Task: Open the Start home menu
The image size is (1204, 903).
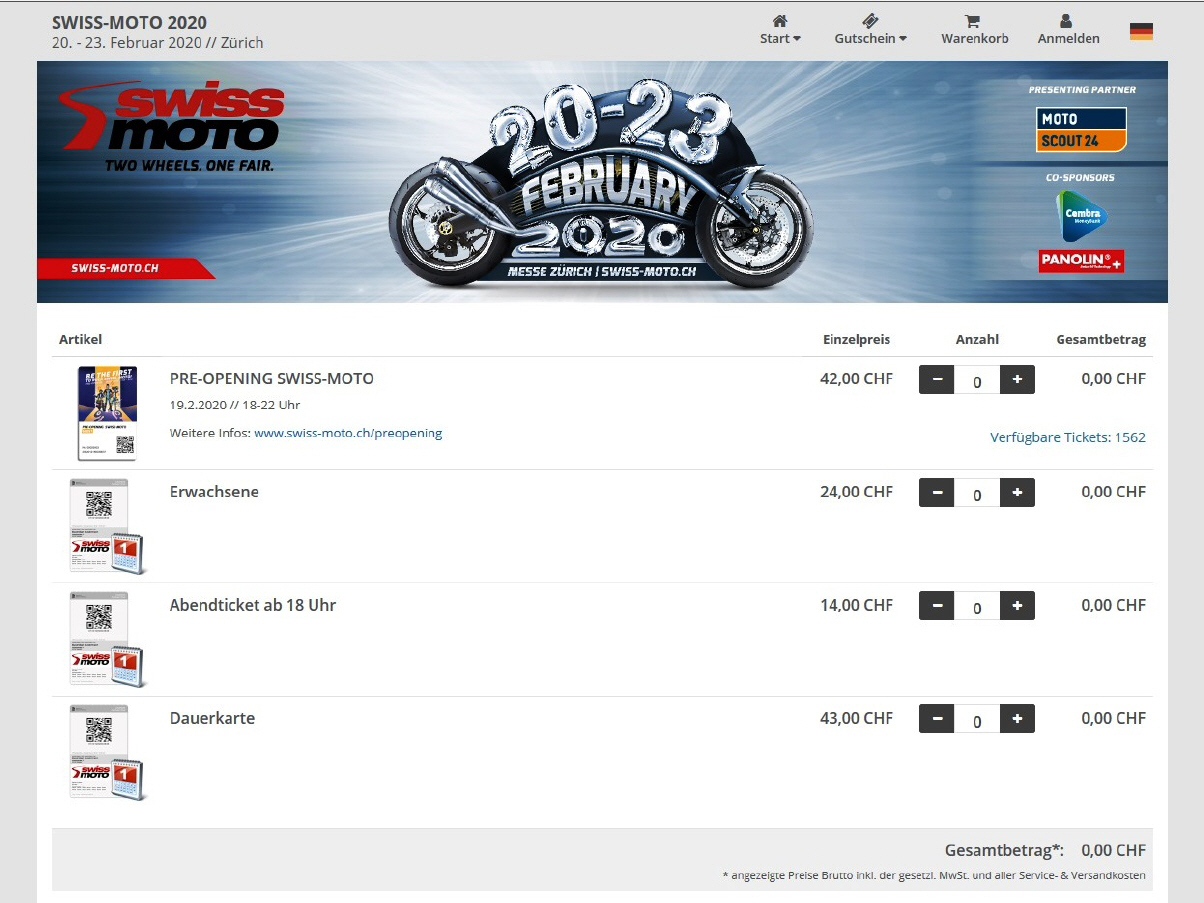Action: pyautogui.click(x=780, y=29)
